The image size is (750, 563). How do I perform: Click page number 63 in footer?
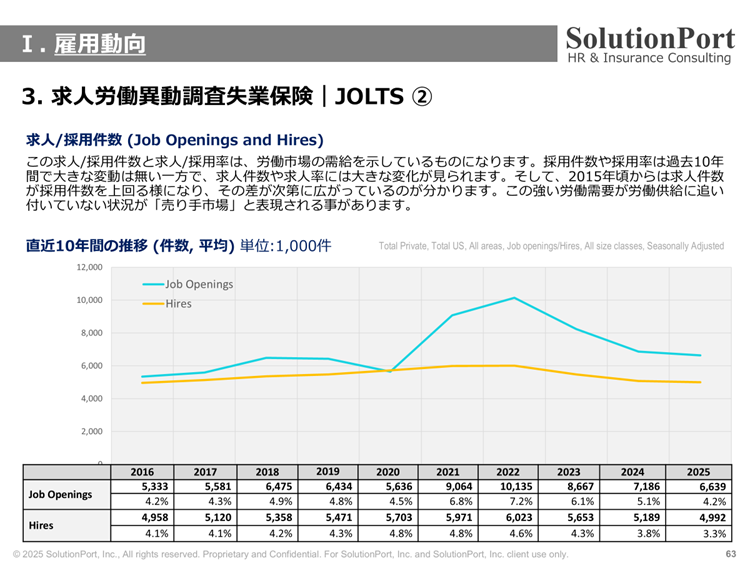click(x=730, y=554)
